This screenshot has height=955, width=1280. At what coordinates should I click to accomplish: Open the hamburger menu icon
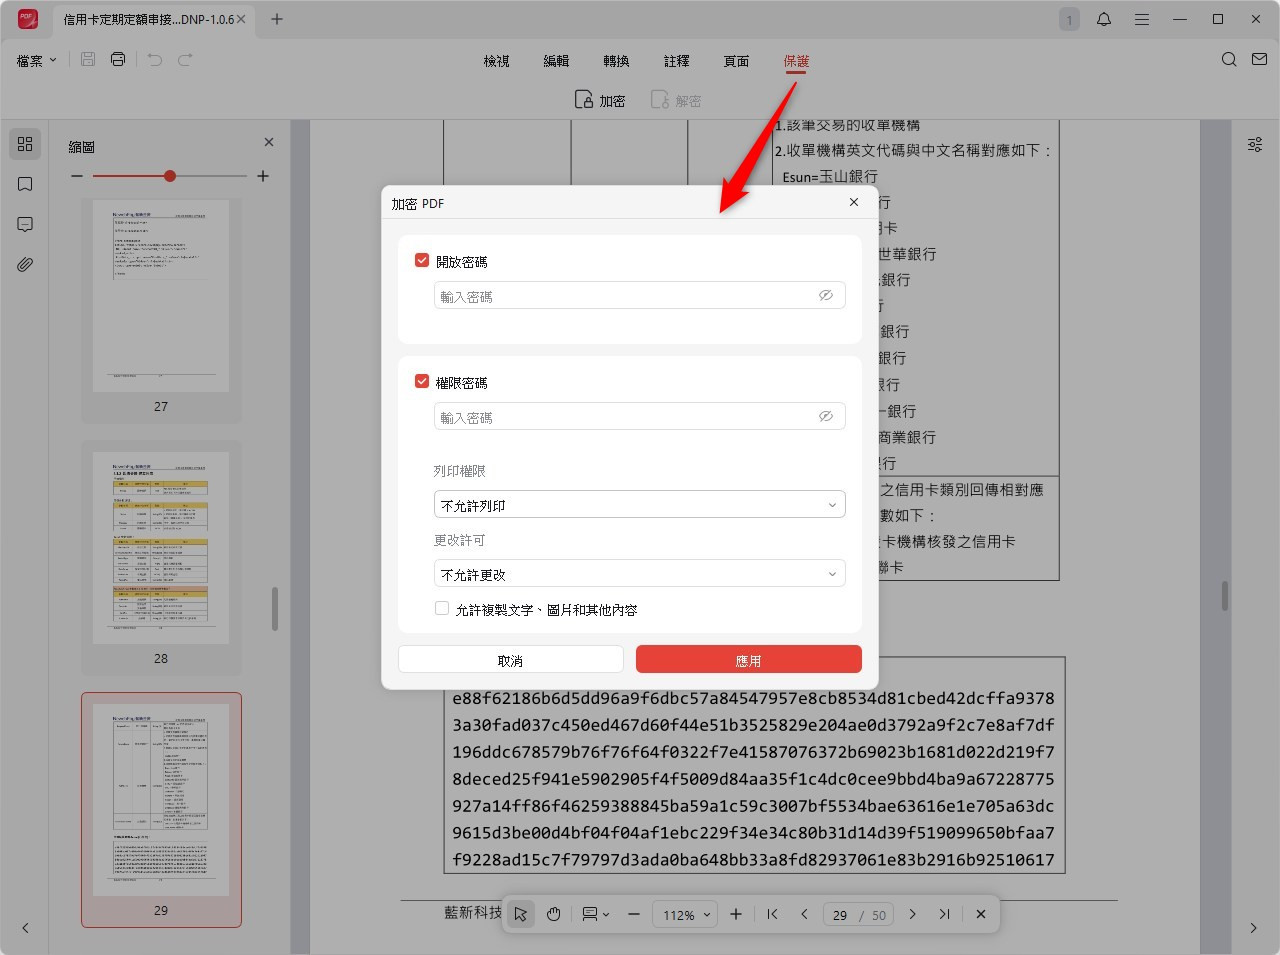click(x=1142, y=19)
